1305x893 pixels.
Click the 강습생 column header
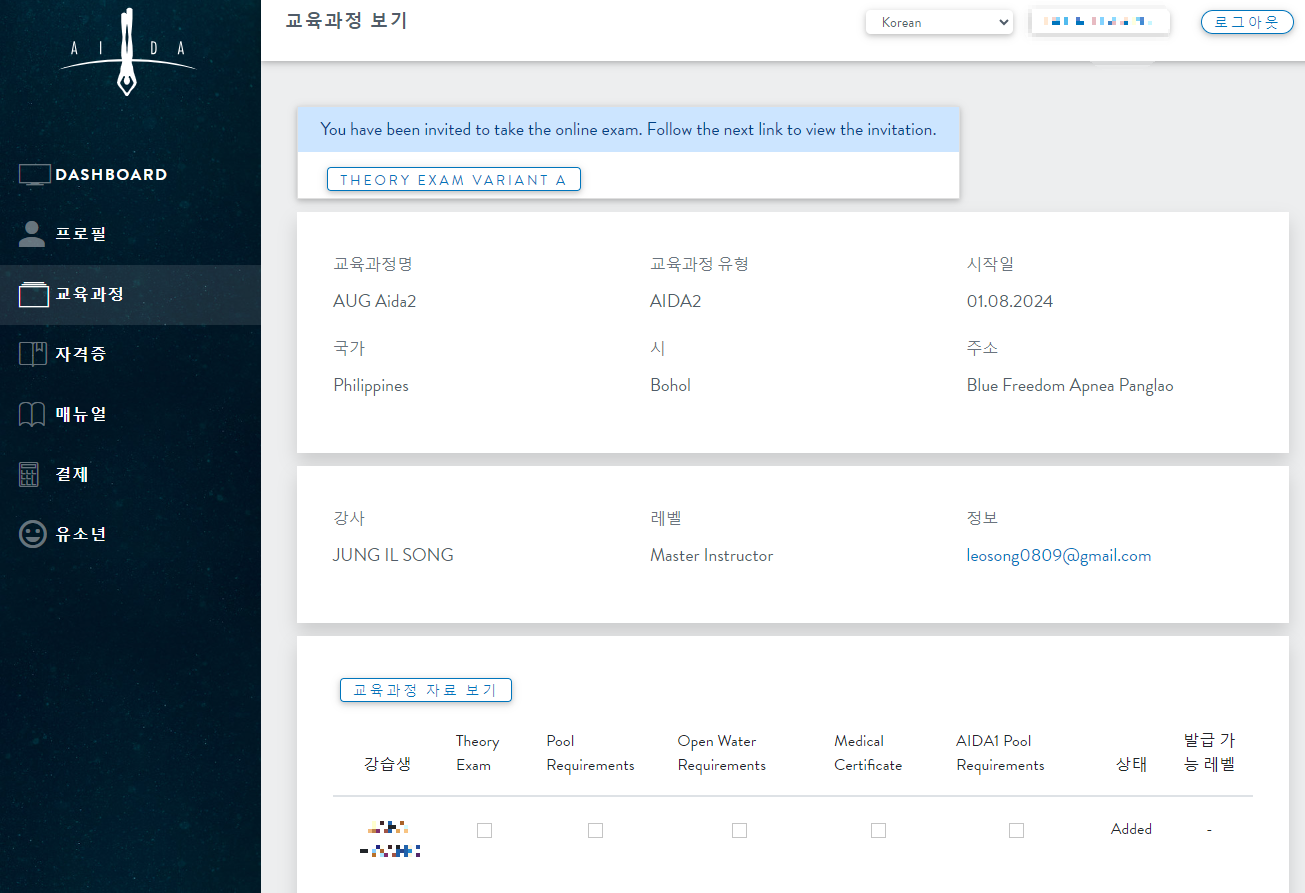point(387,765)
